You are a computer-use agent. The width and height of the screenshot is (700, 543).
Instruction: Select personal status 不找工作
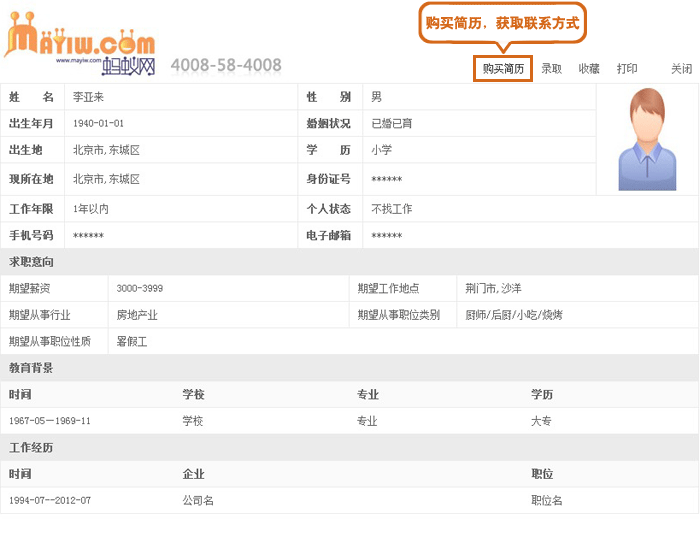click(392, 209)
